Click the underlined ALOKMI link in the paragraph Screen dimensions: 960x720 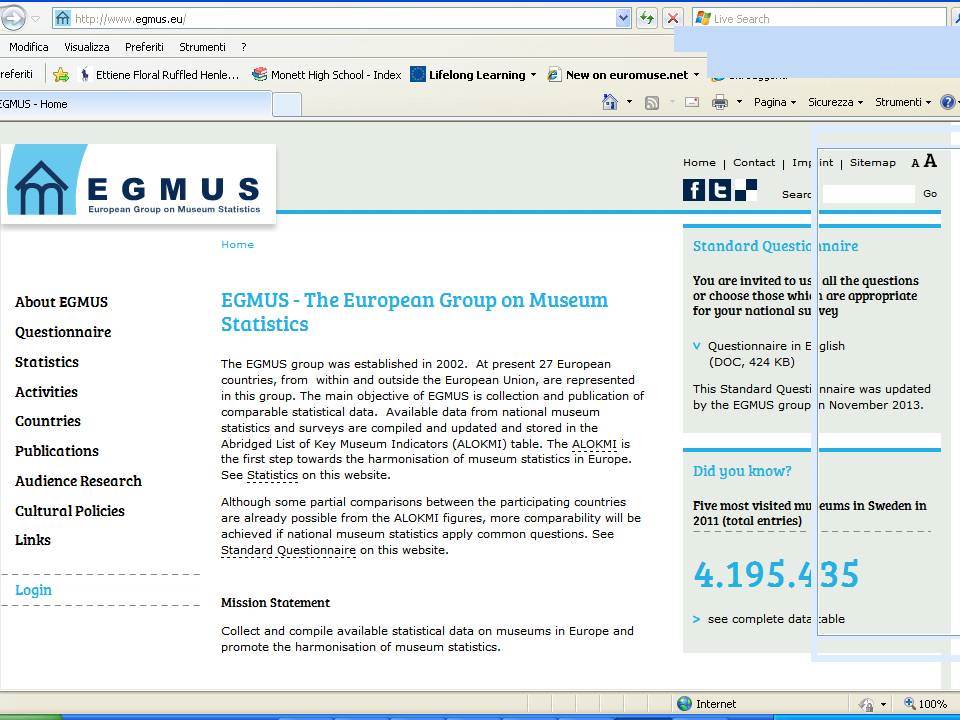[594, 444]
